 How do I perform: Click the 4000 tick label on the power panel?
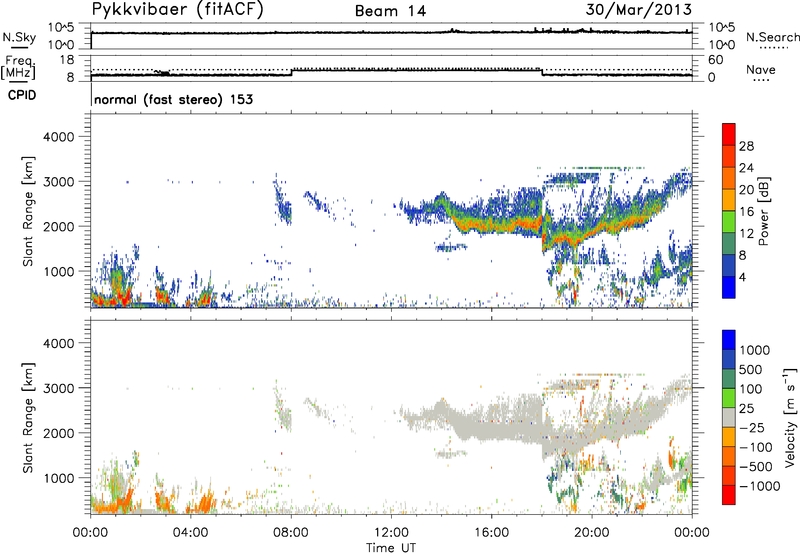[x=58, y=137]
